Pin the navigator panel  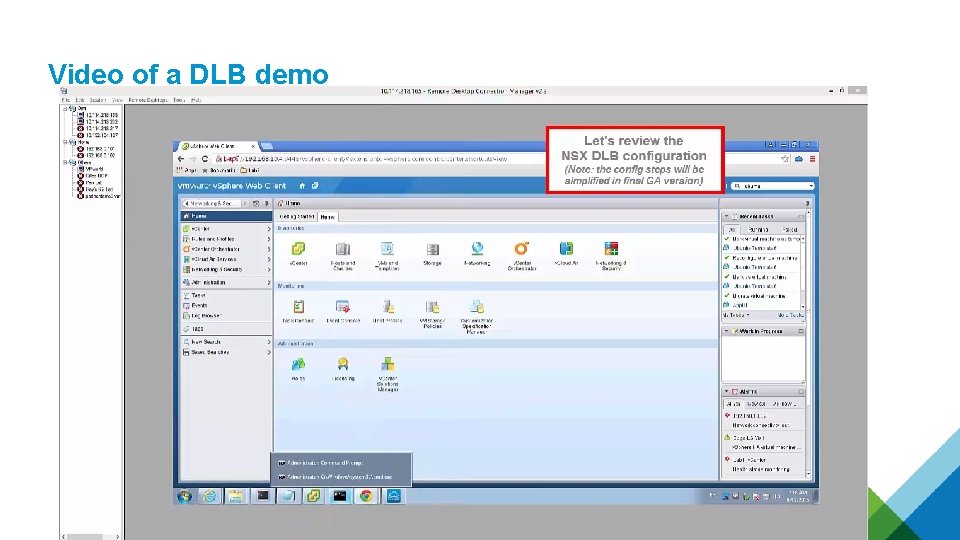click(x=266, y=203)
